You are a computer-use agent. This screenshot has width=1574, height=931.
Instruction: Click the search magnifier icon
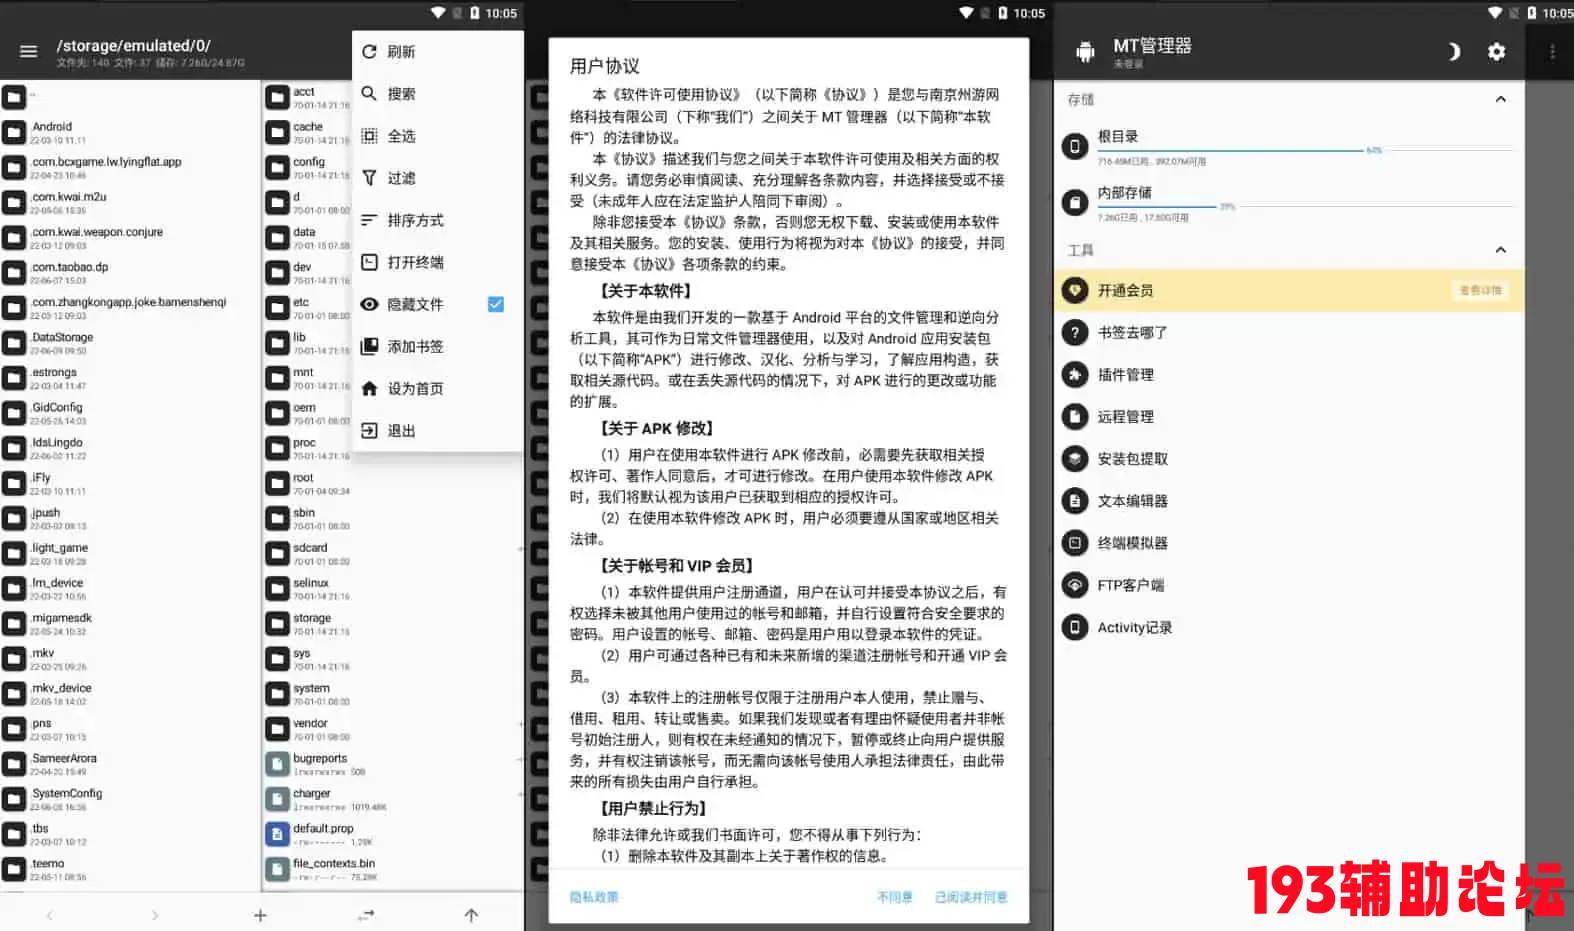(x=369, y=94)
